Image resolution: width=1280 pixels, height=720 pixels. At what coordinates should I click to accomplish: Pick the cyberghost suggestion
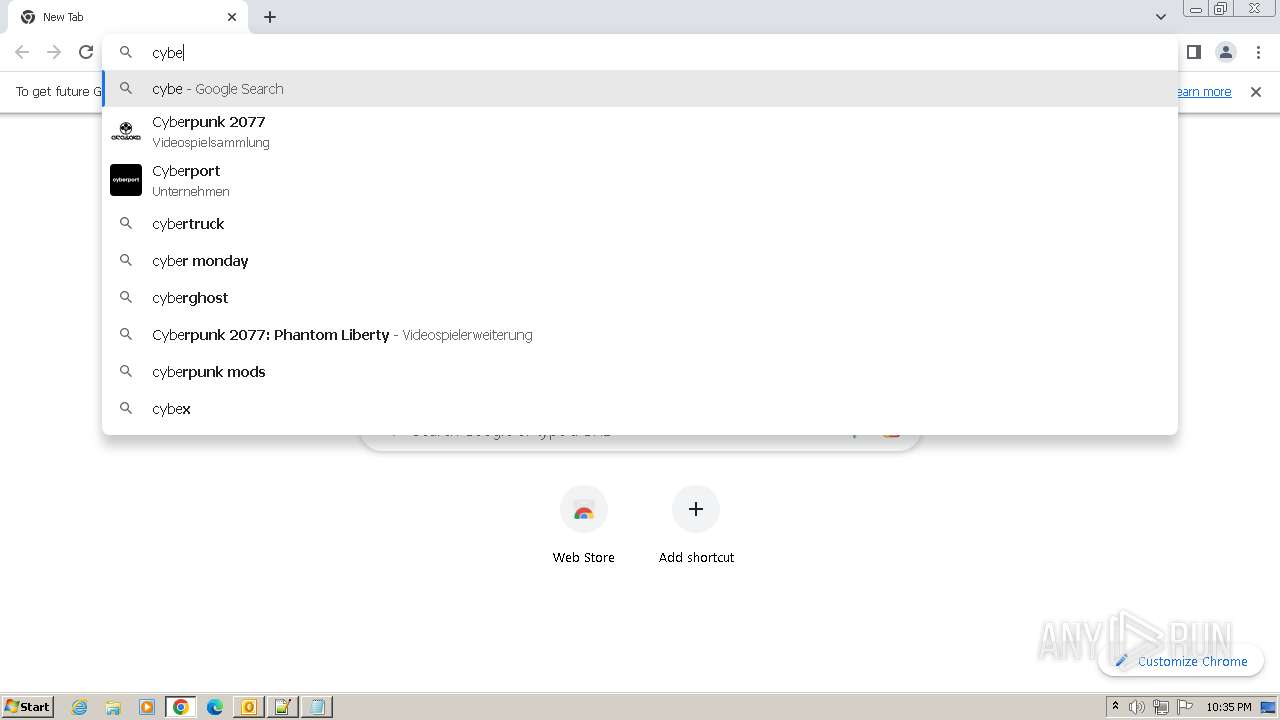tap(640, 298)
